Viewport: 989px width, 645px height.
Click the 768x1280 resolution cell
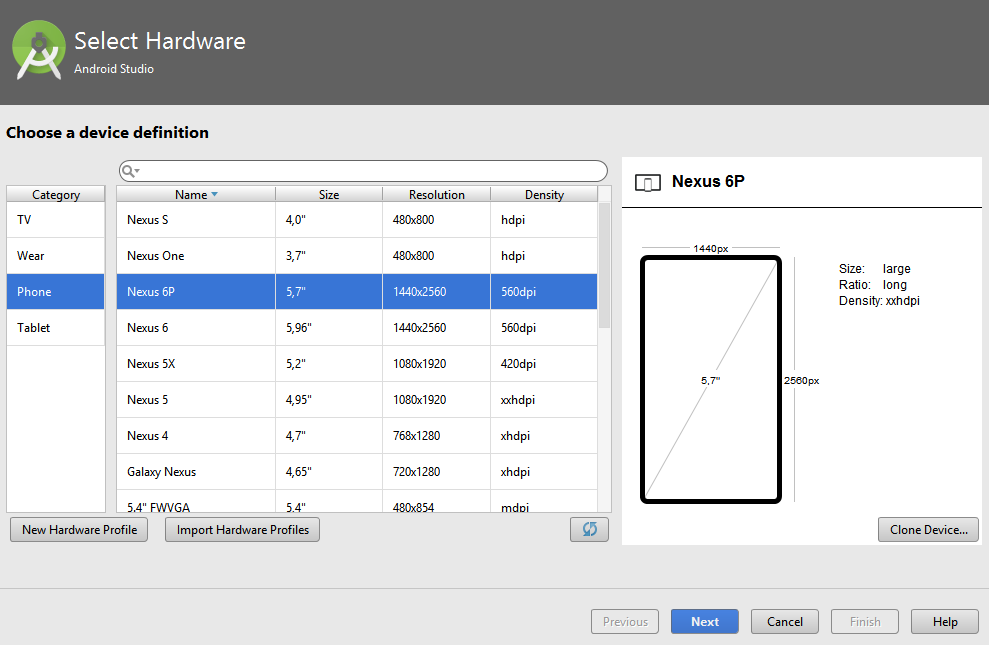pyautogui.click(x=436, y=435)
